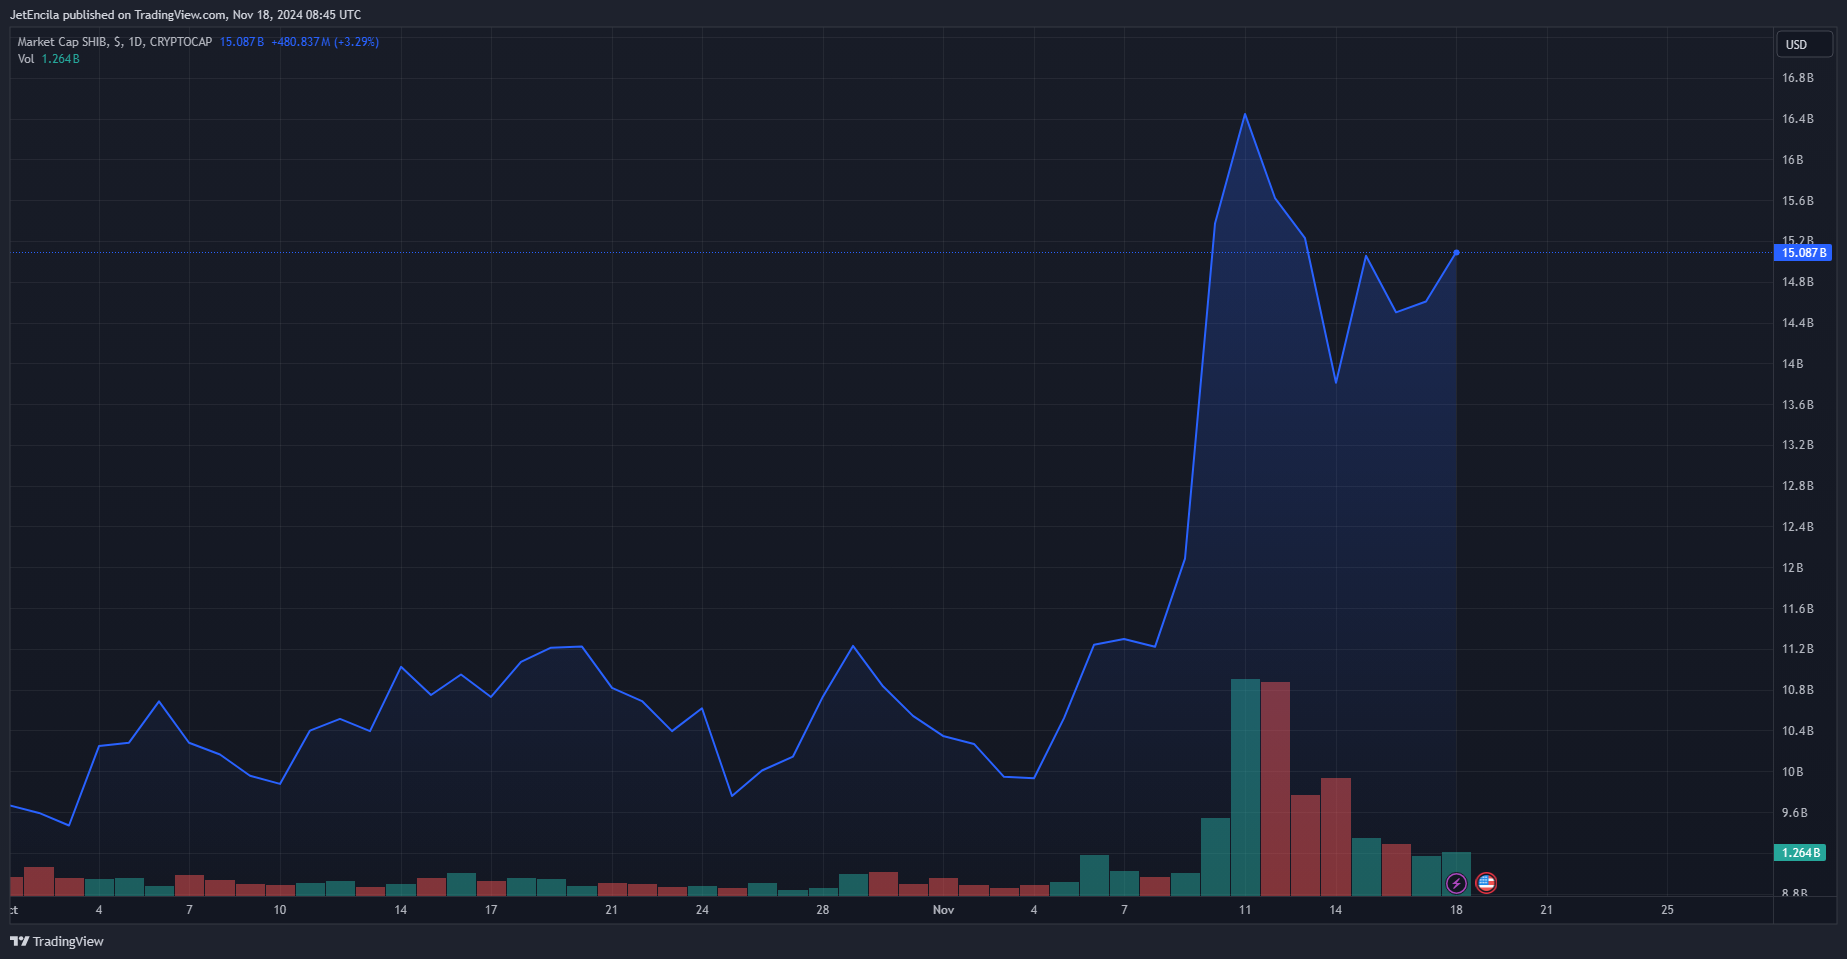Click the tallest green volume bar
The width and height of the screenshot is (1847, 959).
(x=1245, y=786)
